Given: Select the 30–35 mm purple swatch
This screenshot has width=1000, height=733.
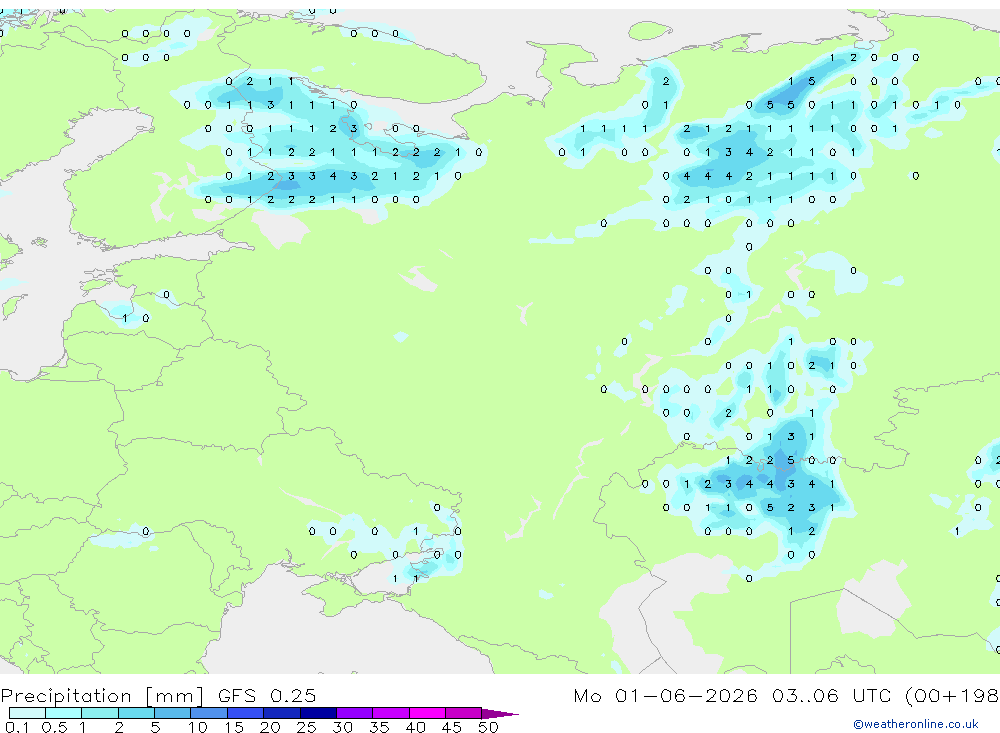Looking at the screenshot, I should pos(355,713).
